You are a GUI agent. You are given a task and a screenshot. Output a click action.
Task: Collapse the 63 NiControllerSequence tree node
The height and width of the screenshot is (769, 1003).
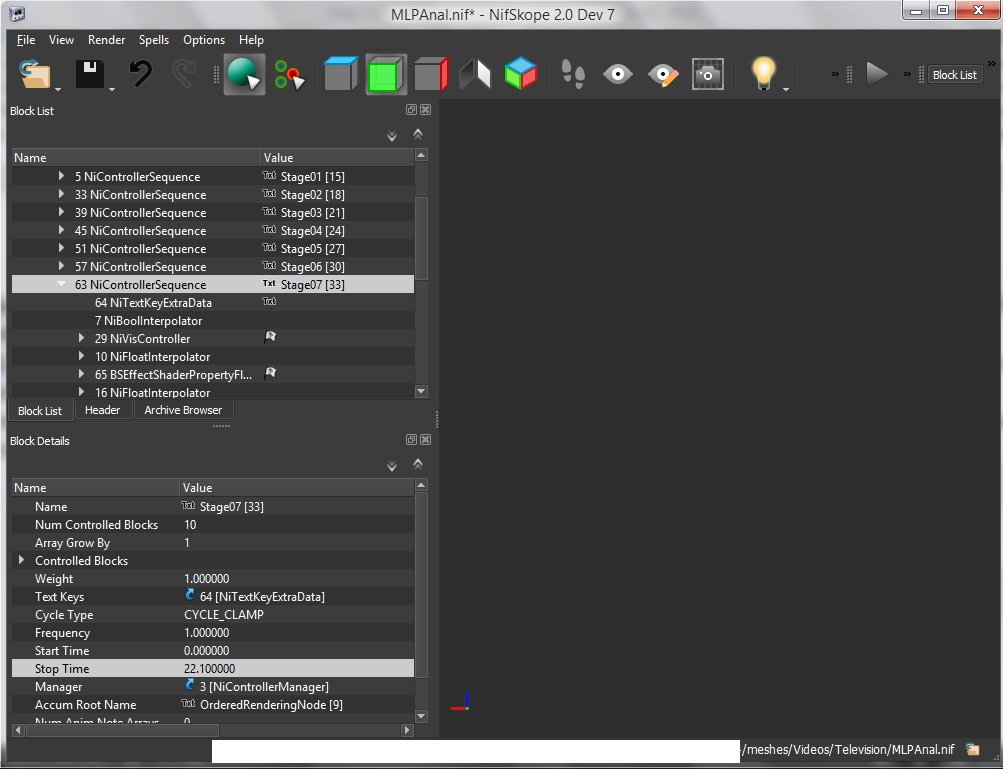coord(62,285)
